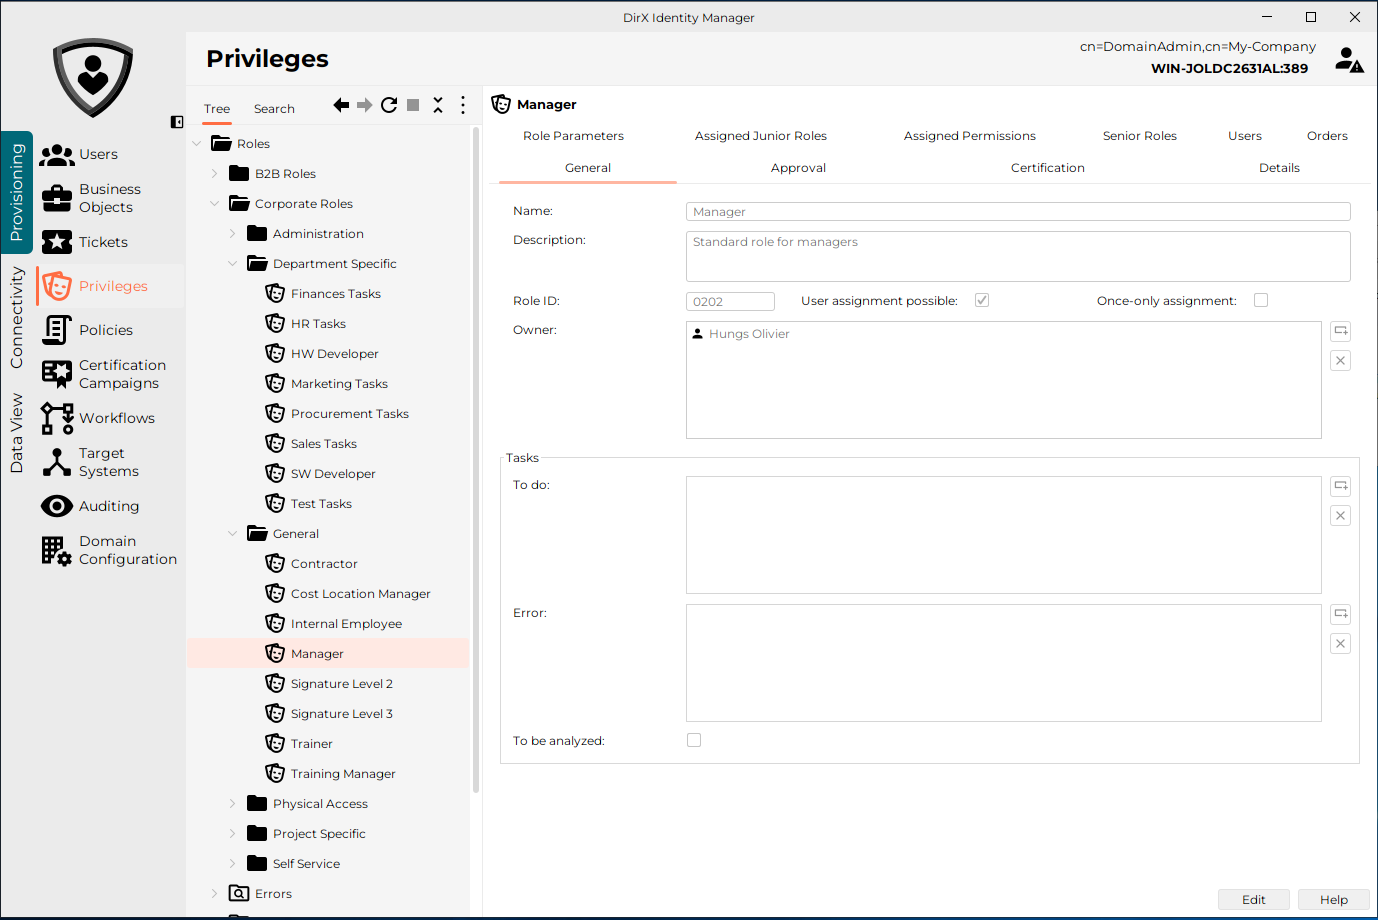Select the Cost Location Manager role
Image resolution: width=1378 pixels, height=920 pixels.
point(360,594)
